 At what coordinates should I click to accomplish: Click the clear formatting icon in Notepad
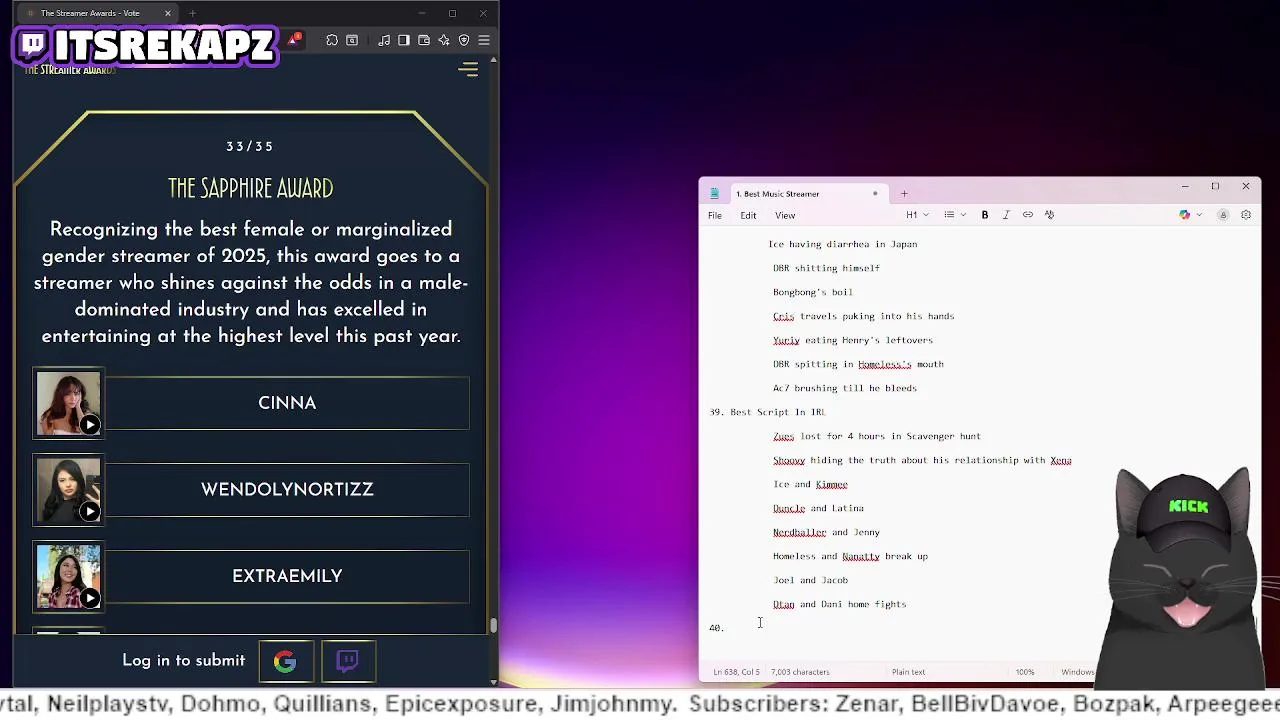point(1049,215)
